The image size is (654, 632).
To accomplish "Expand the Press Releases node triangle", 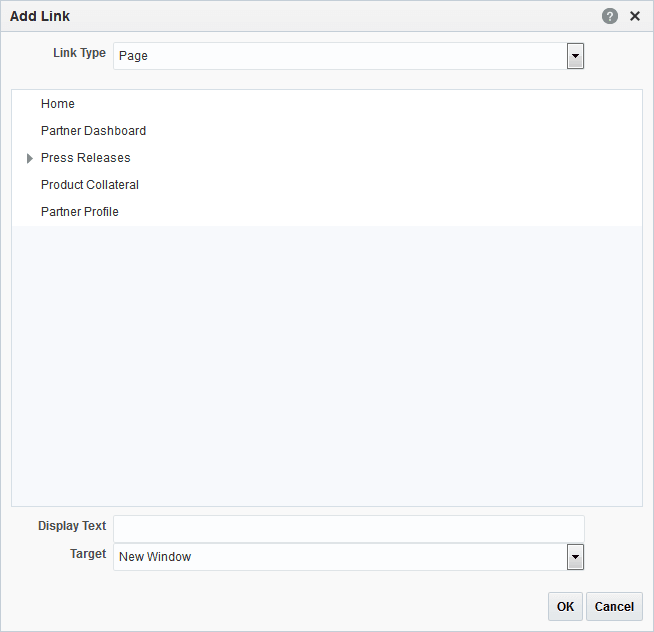I will click(x=30, y=158).
